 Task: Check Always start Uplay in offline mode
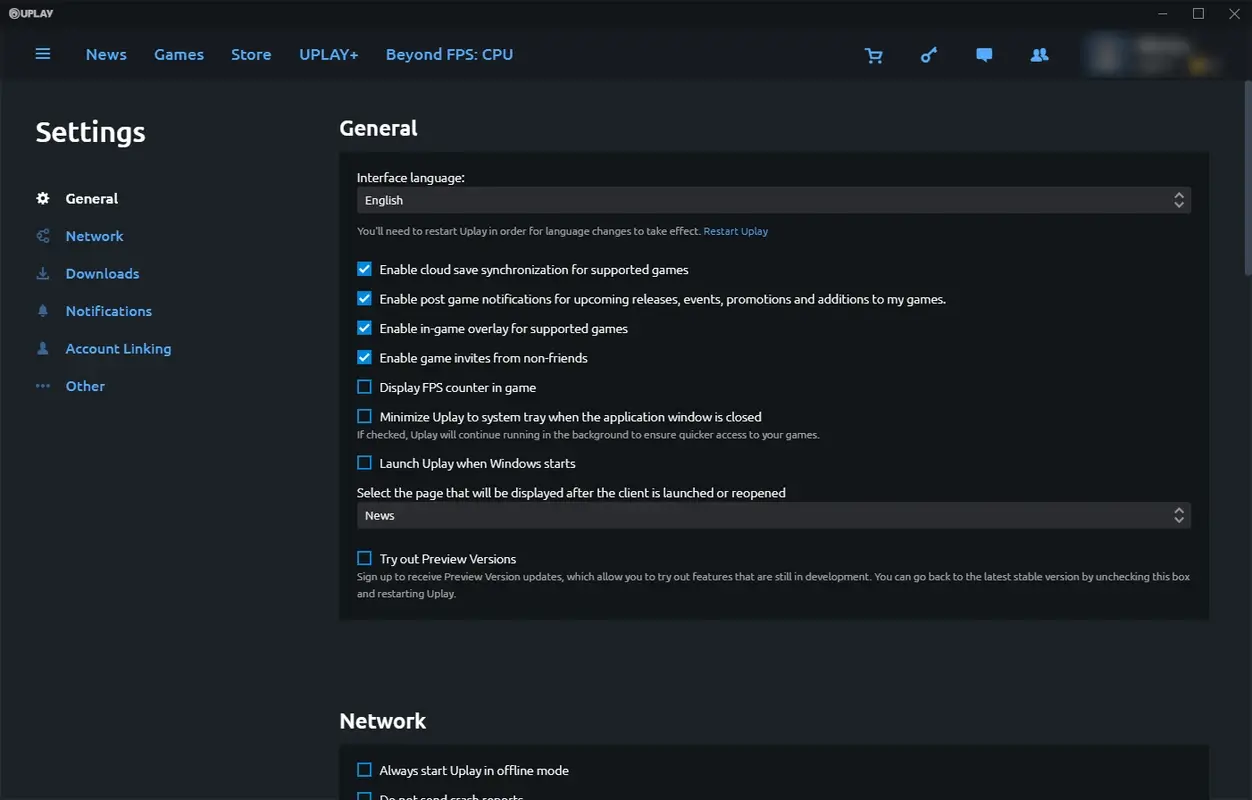pyautogui.click(x=364, y=769)
